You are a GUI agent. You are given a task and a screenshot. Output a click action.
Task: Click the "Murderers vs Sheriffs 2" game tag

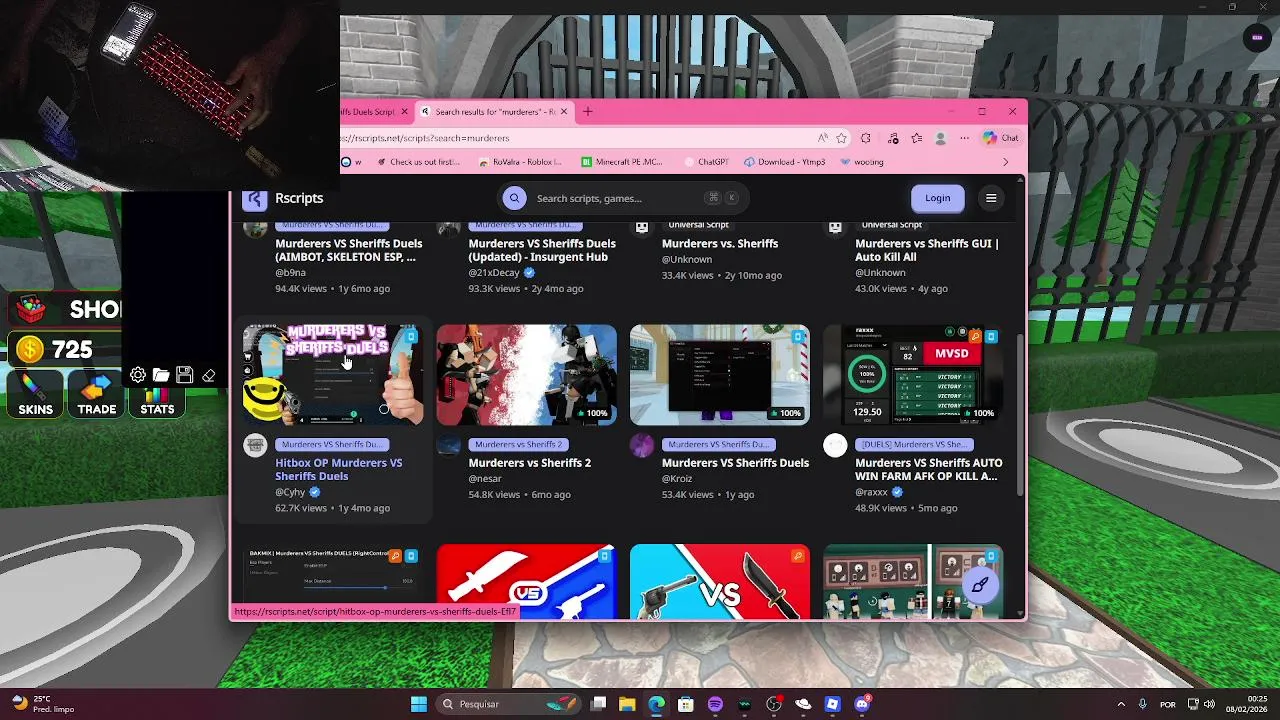[518, 444]
